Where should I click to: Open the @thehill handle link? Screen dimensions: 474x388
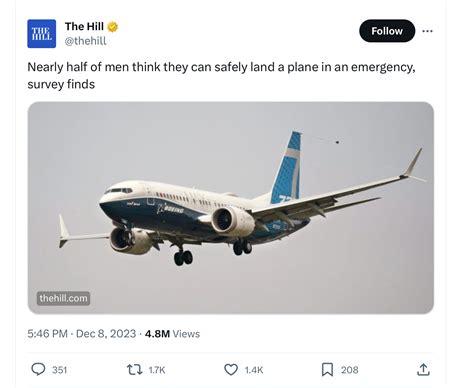[86, 41]
